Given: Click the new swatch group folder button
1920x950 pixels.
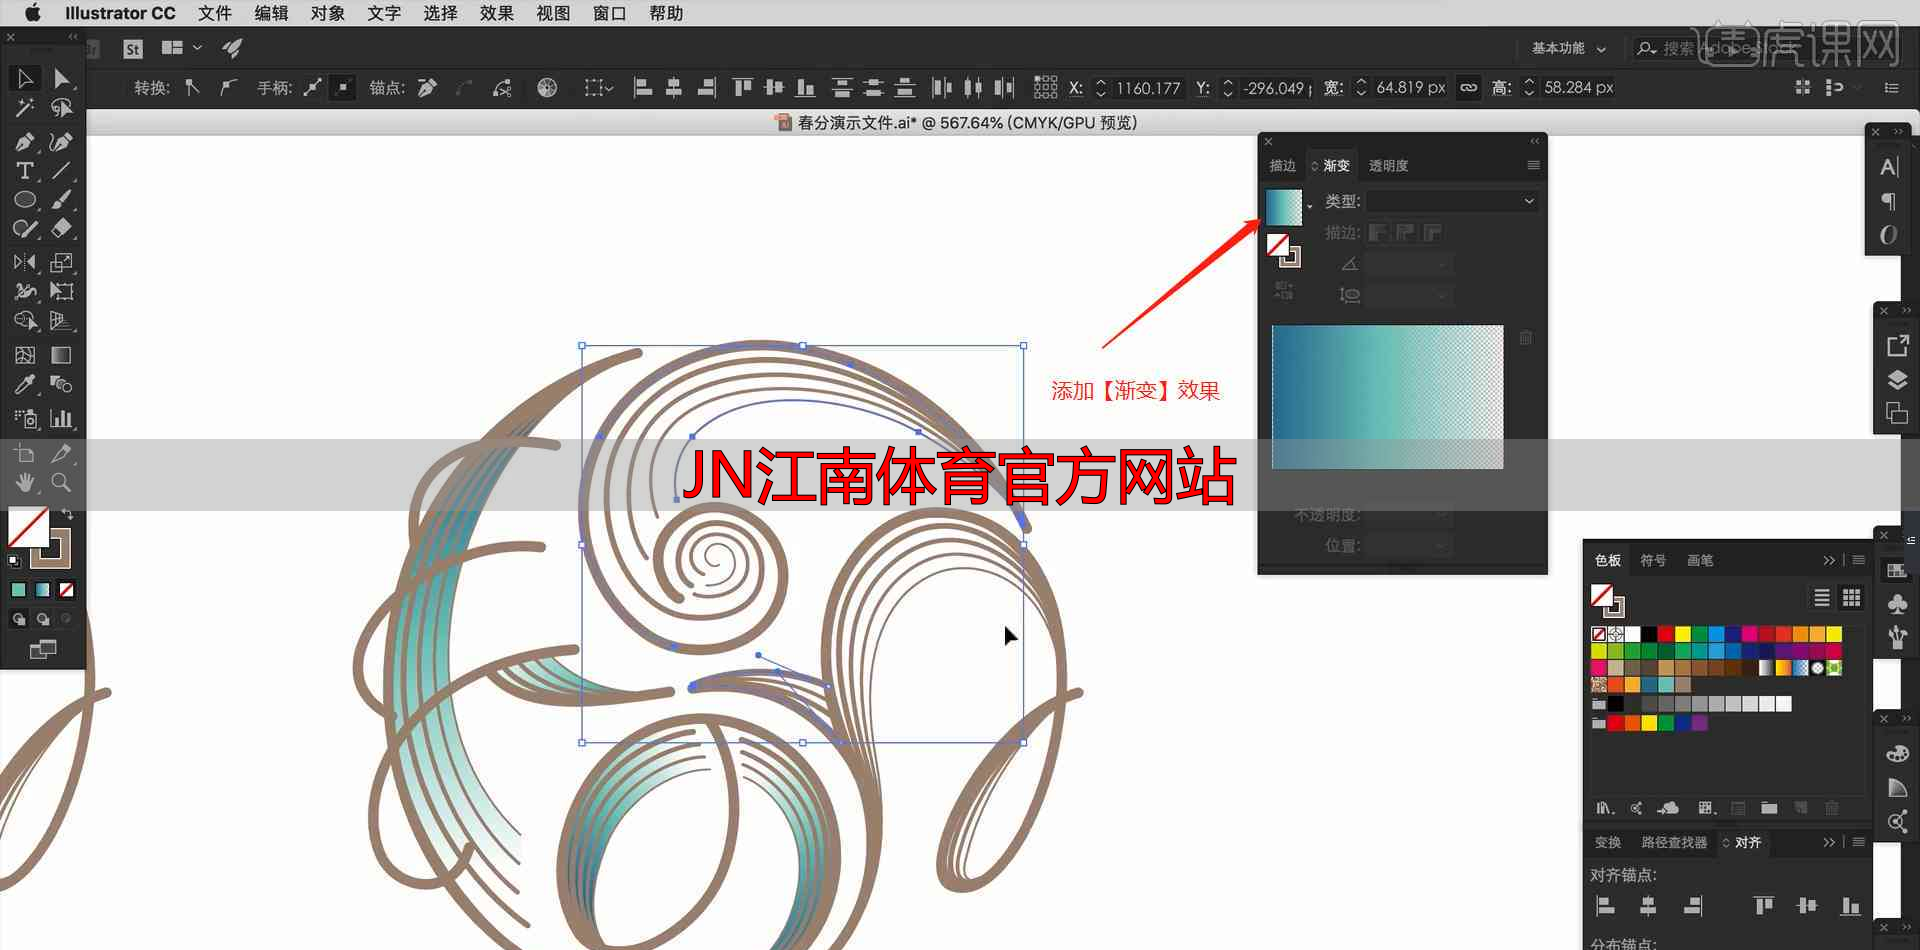Looking at the screenshot, I should pyautogui.click(x=1768, y=808).
